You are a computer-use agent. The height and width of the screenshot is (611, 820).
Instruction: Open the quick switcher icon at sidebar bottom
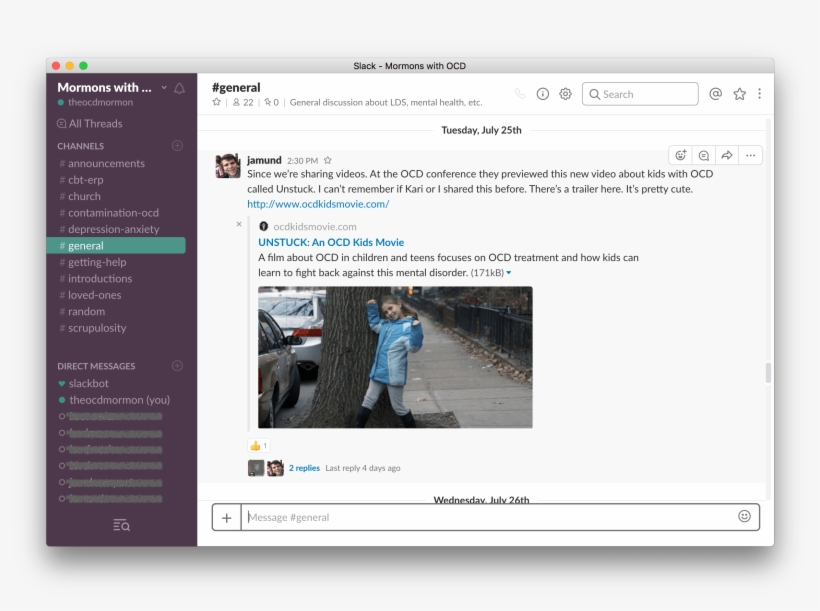tap(121, 525)
